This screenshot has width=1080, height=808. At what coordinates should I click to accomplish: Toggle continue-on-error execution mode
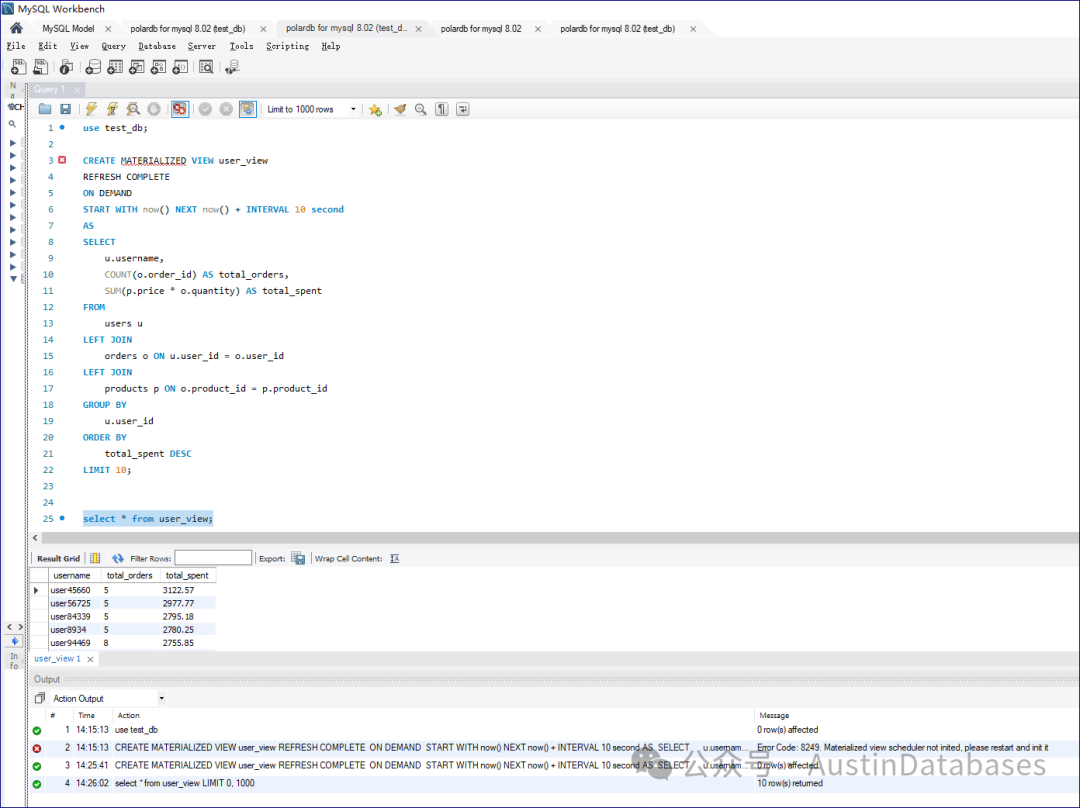(180, 109)
